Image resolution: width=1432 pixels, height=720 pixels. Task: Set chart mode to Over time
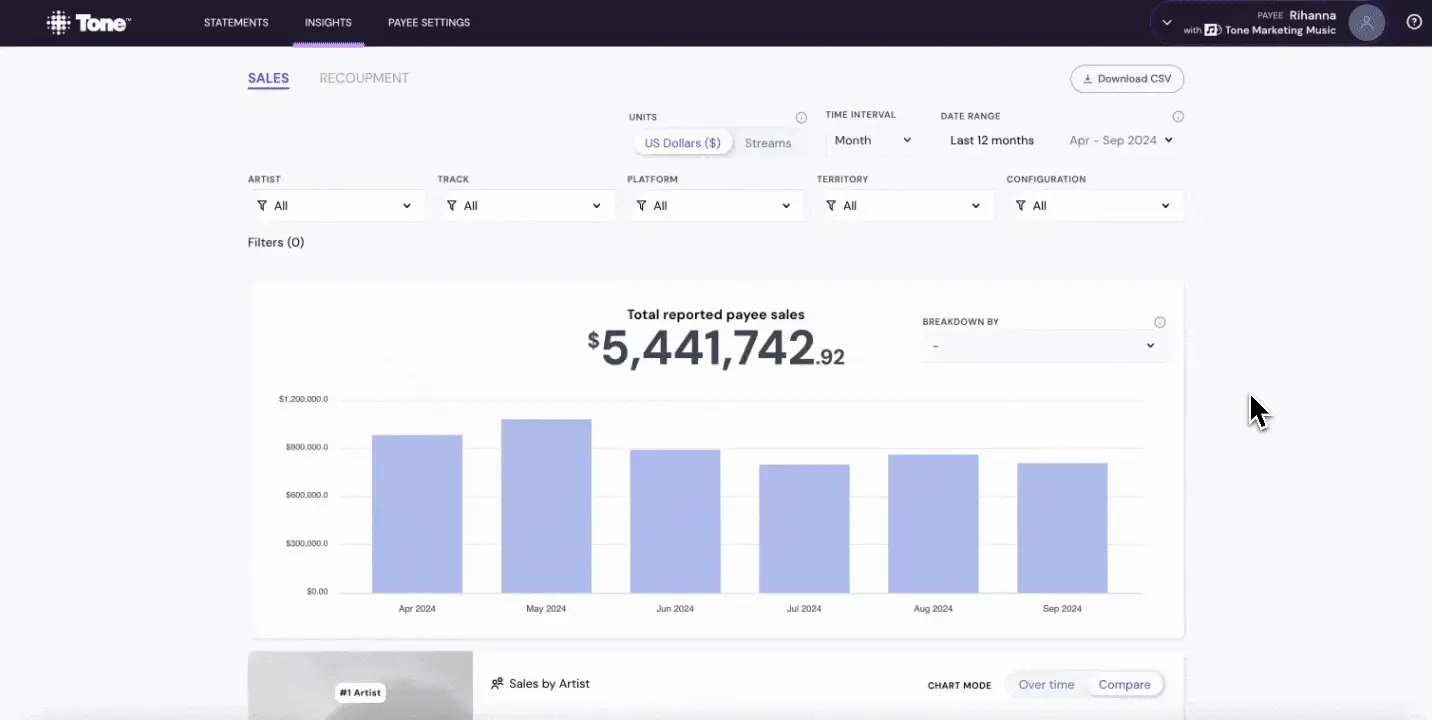click(x=1046, y=685)
